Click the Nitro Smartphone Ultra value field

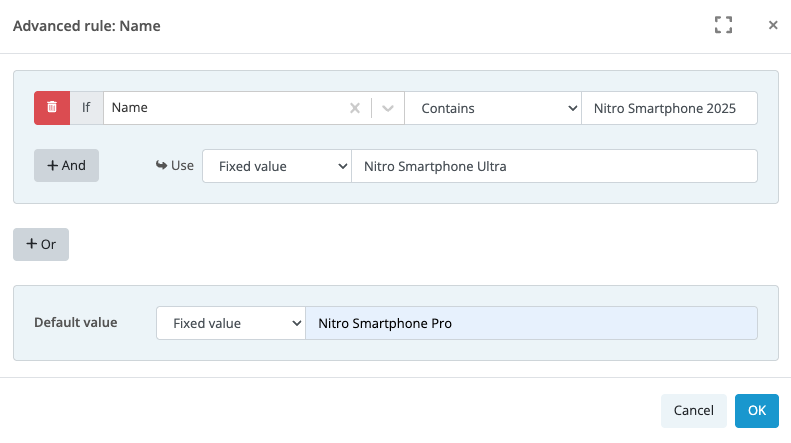(554, 166)
